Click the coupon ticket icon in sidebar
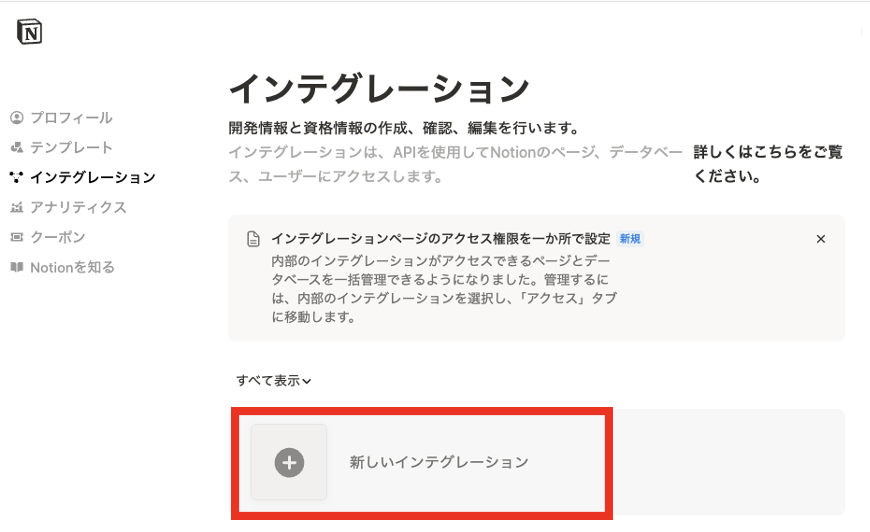Image resolution: width=870 pixels, height=532 pixels. 16,238
